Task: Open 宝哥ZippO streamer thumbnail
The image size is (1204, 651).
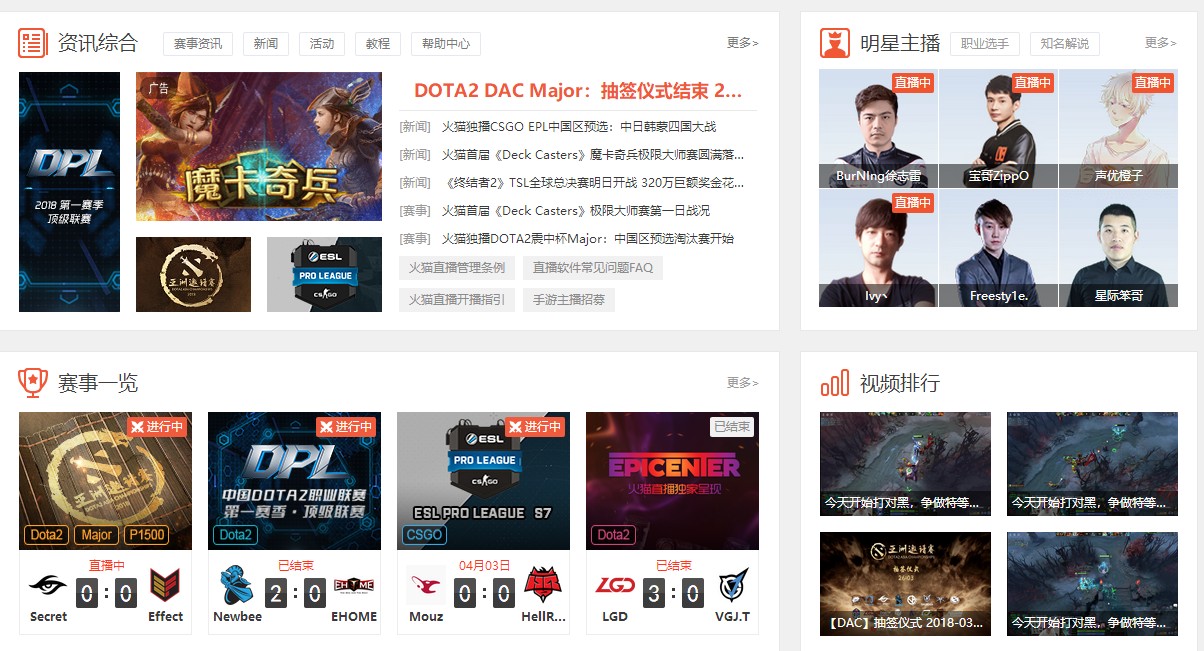Action: click(x=998, y=128)
